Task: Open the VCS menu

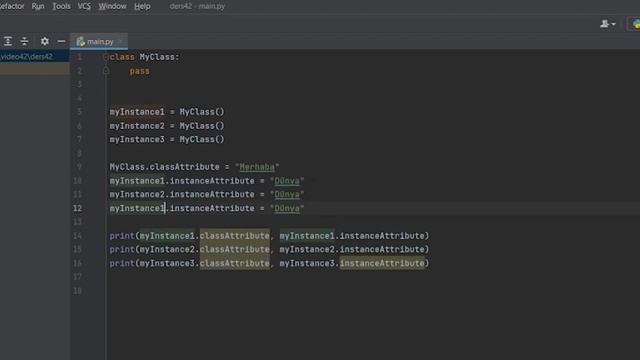Action: pos(84,6)
